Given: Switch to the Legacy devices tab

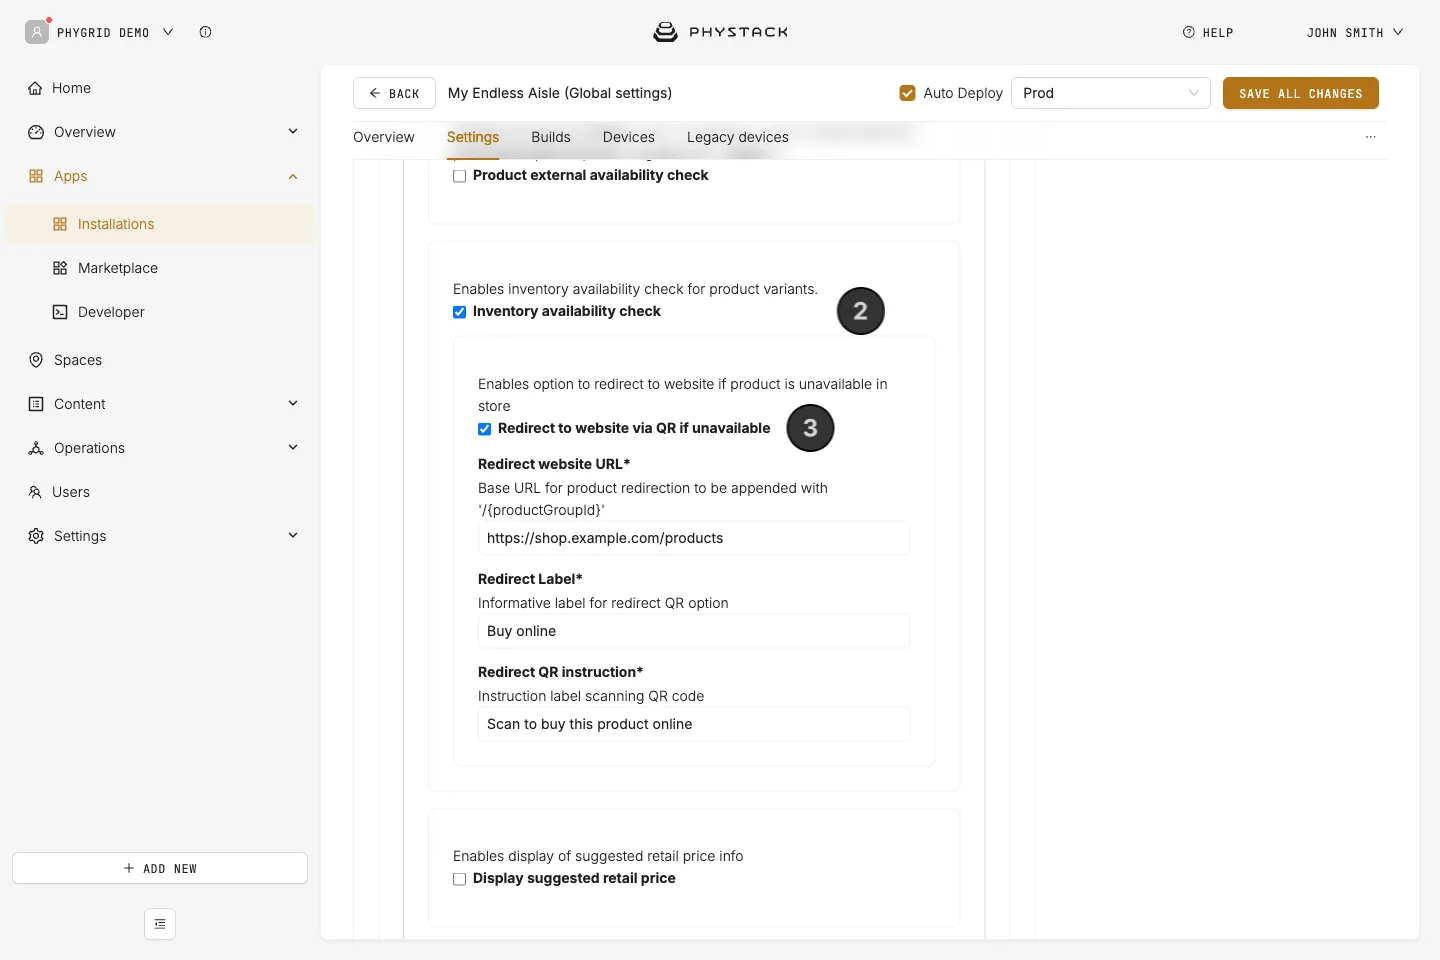Looking at the screenshot, I should click(738, 137).
